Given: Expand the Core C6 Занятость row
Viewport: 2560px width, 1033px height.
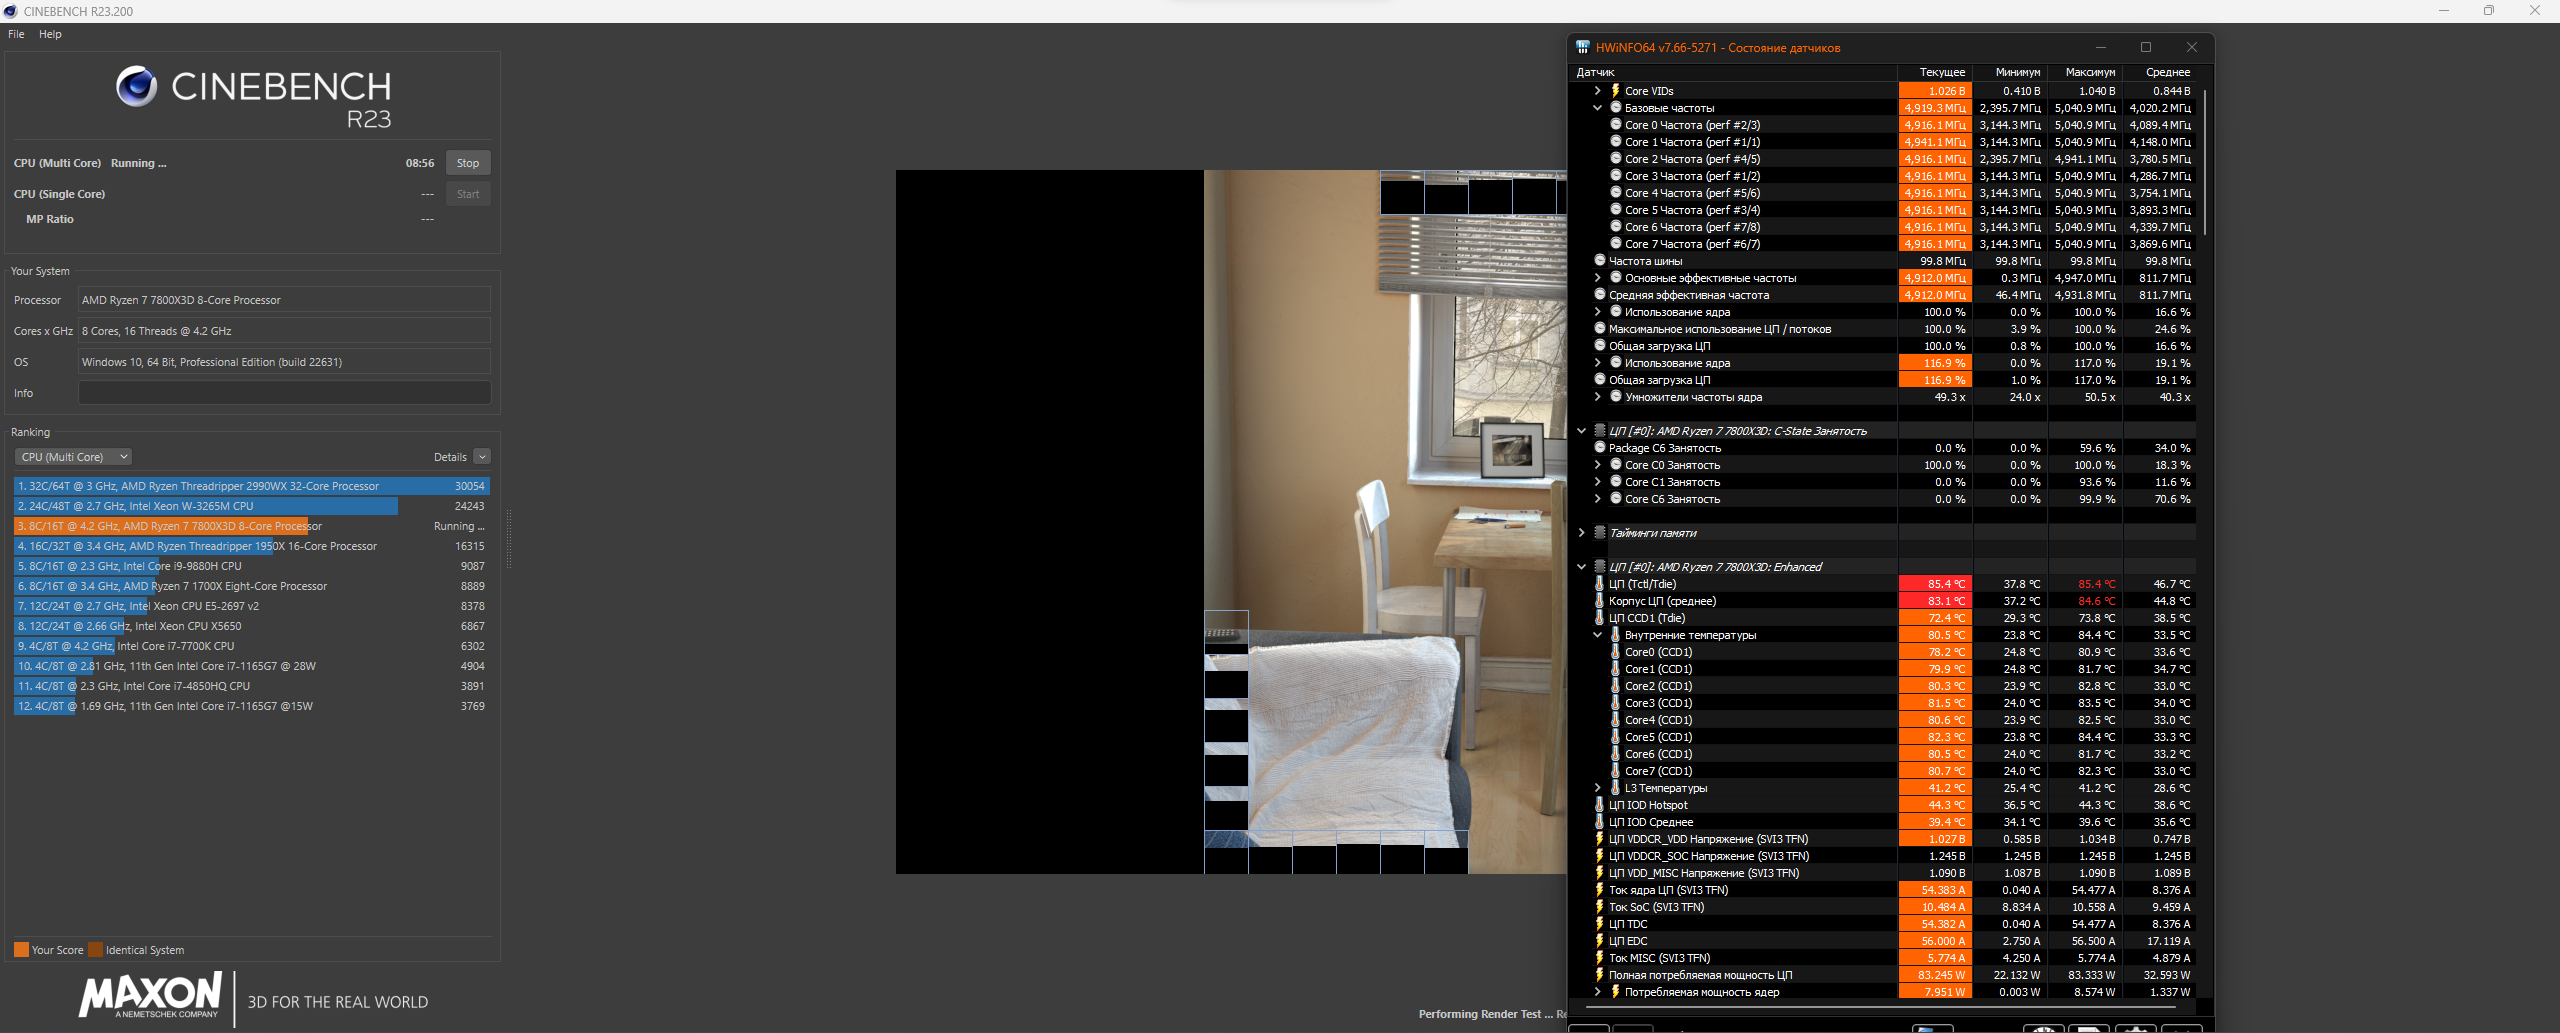Looking at the screenshot, I should (1598, 499).
